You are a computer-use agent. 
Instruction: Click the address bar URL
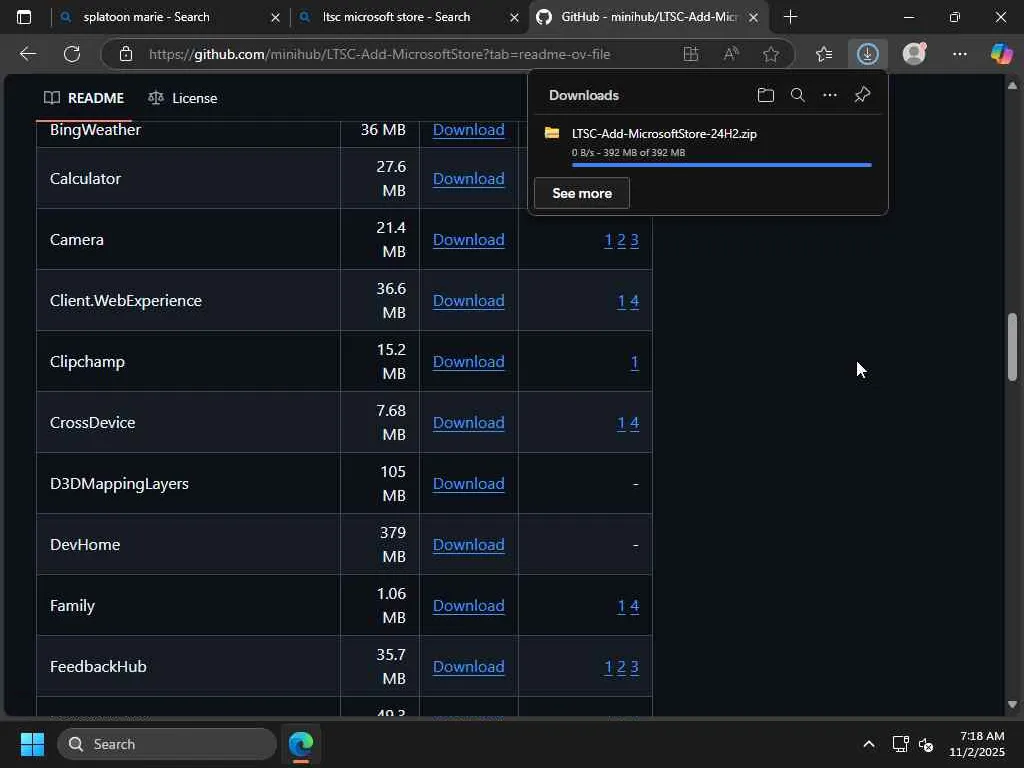click(379, 54)
